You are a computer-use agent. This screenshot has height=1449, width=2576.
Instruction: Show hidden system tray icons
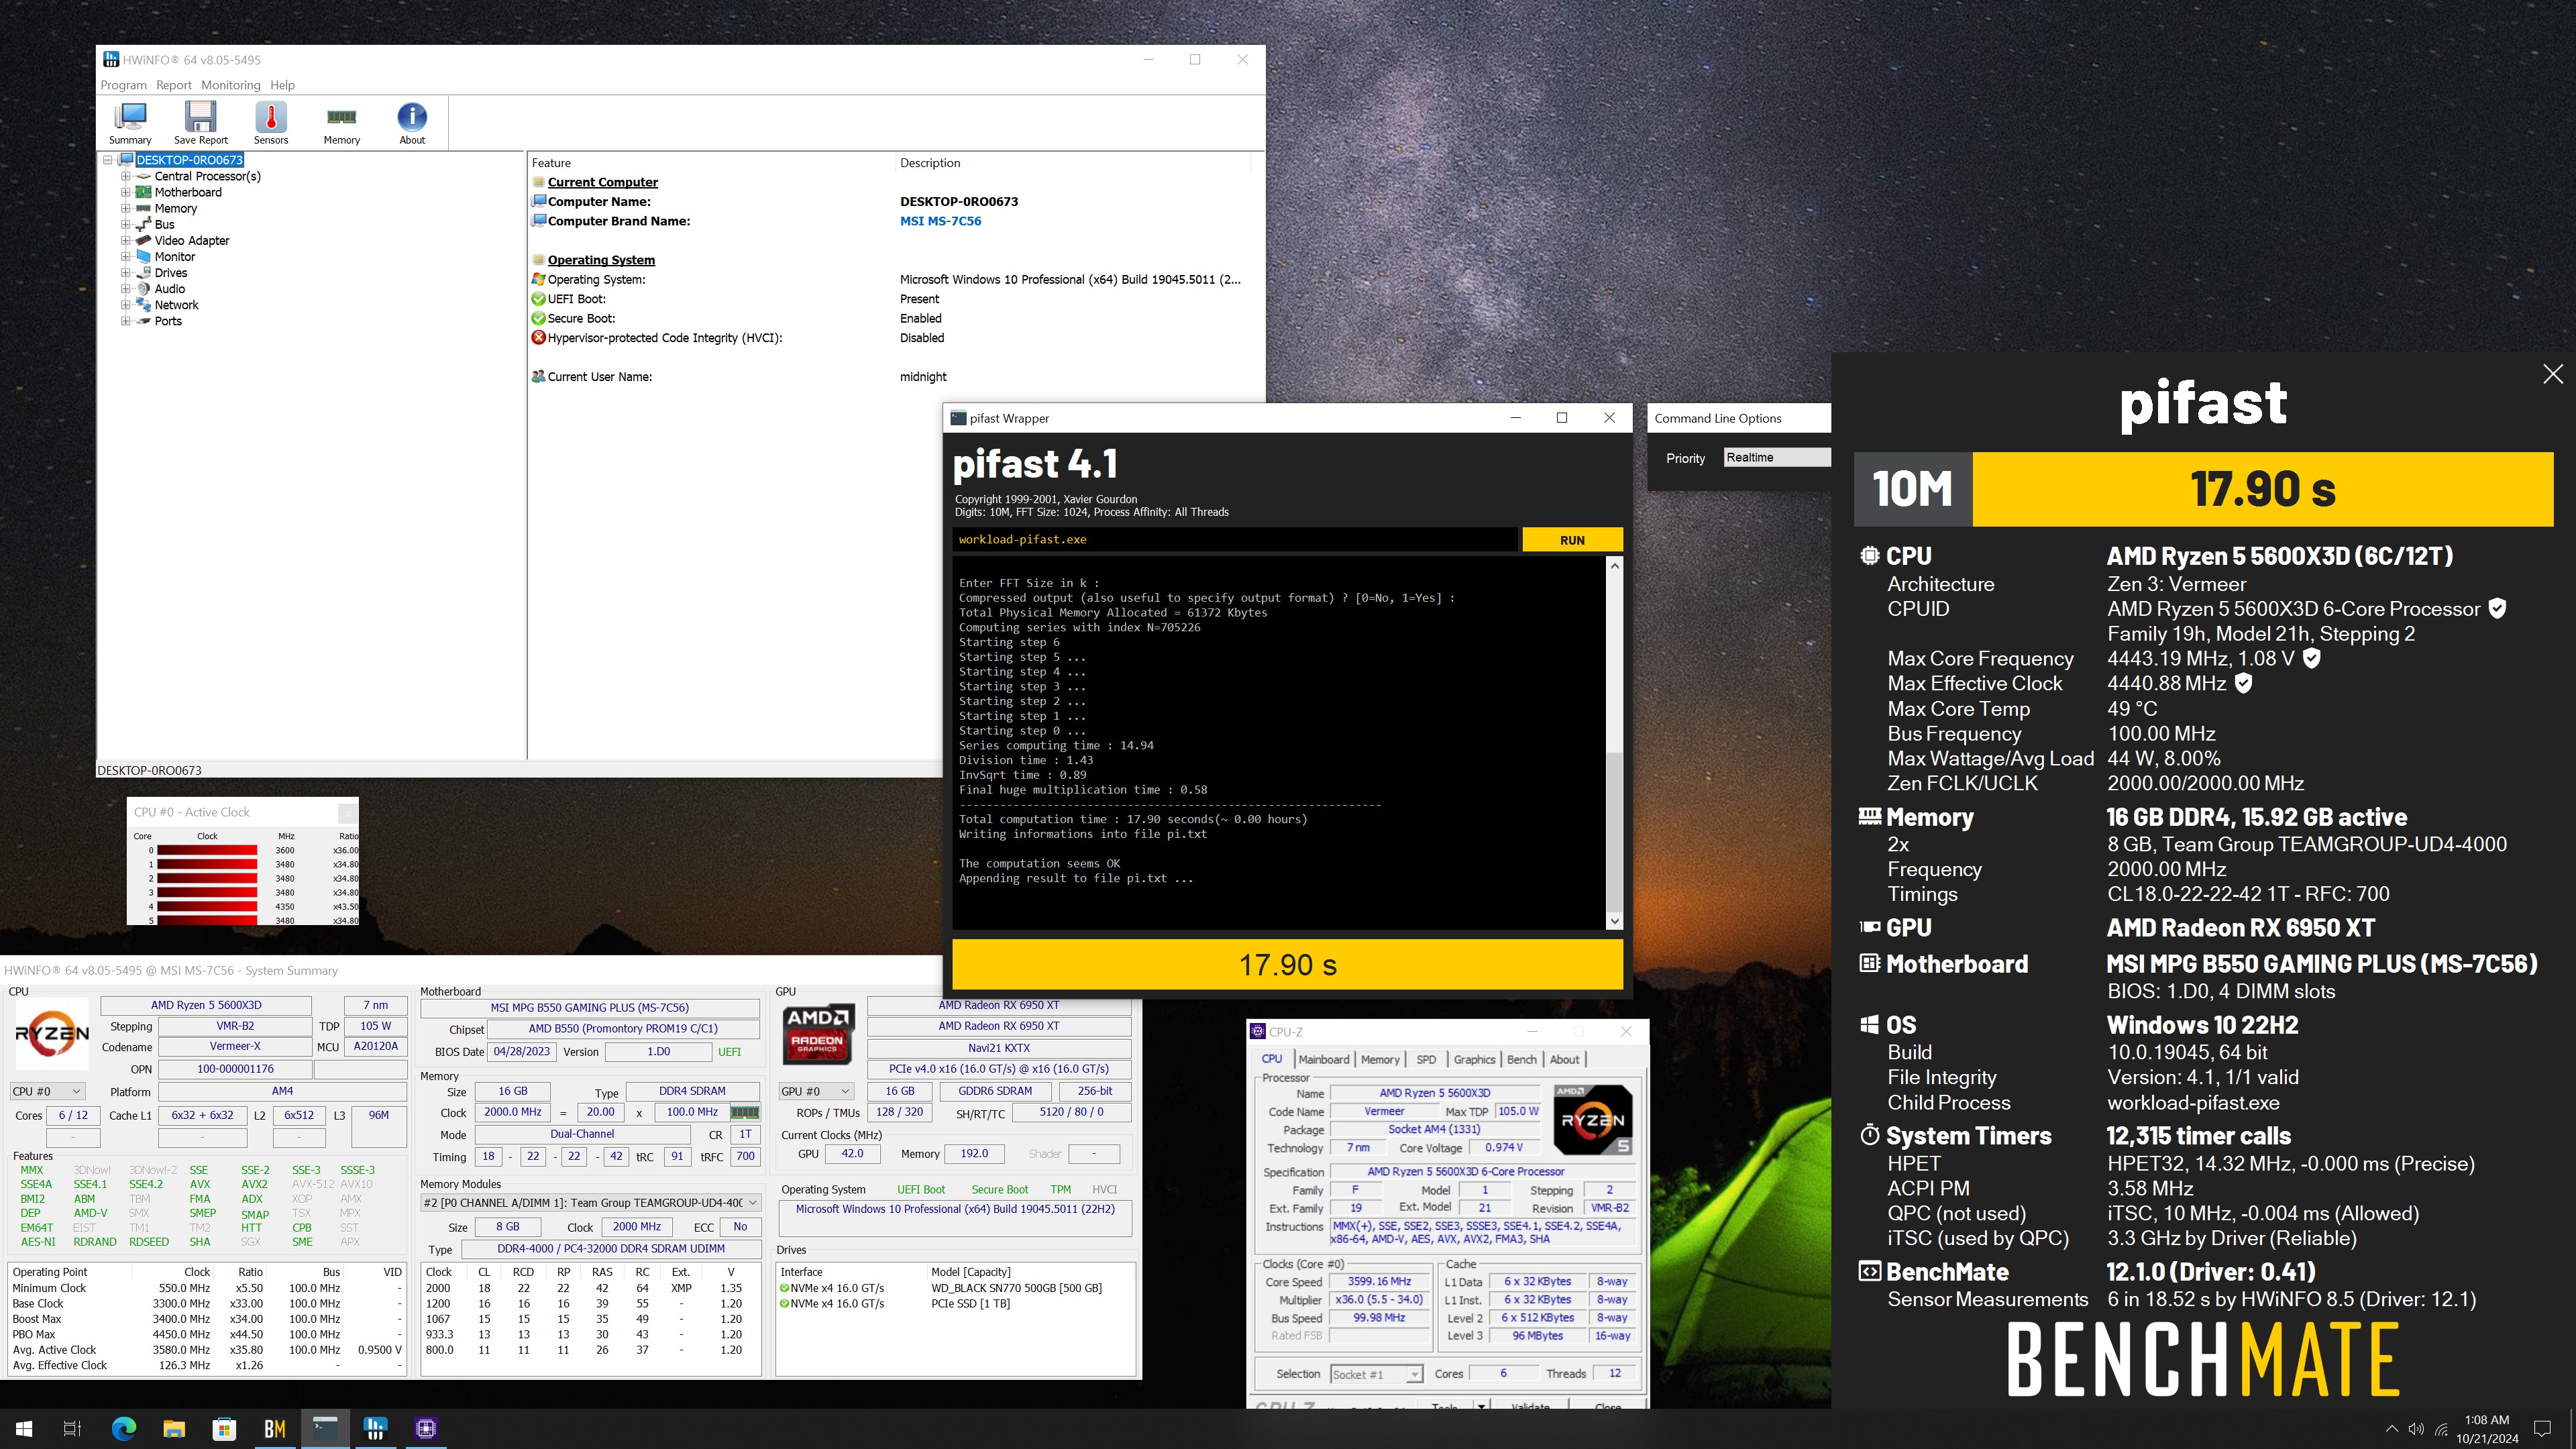[x=2391, y=1429]
